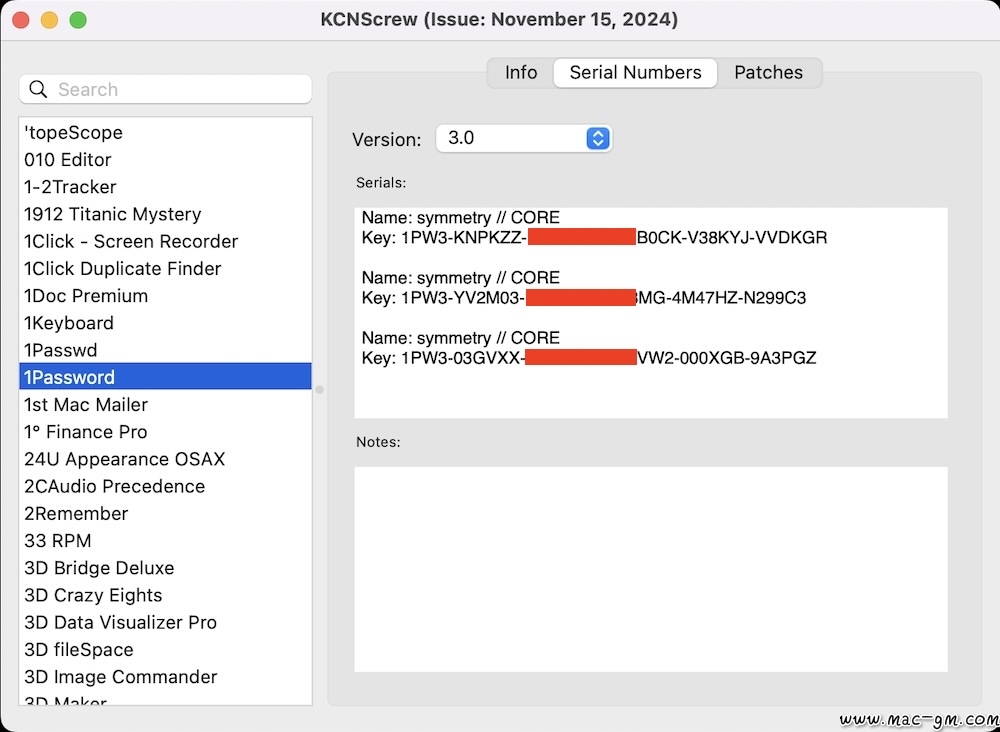Select the 3D Crazy Eights entry
Image resolution: width=1000 pixels, height=732 pixels.
(x=166, y=595)
